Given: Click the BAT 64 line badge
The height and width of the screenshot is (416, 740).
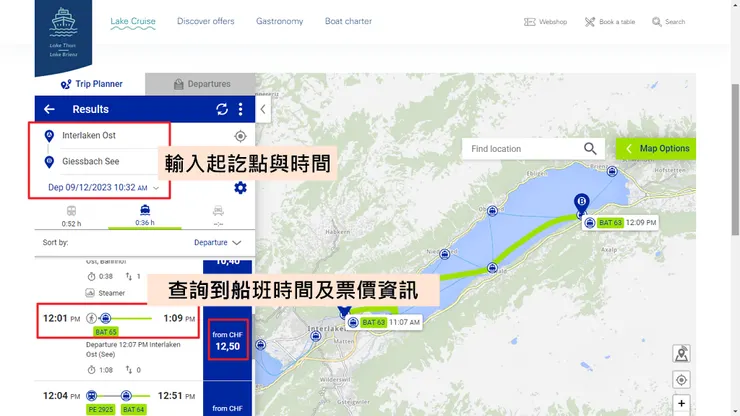Looking at the screenshot, I should point(133,409).
